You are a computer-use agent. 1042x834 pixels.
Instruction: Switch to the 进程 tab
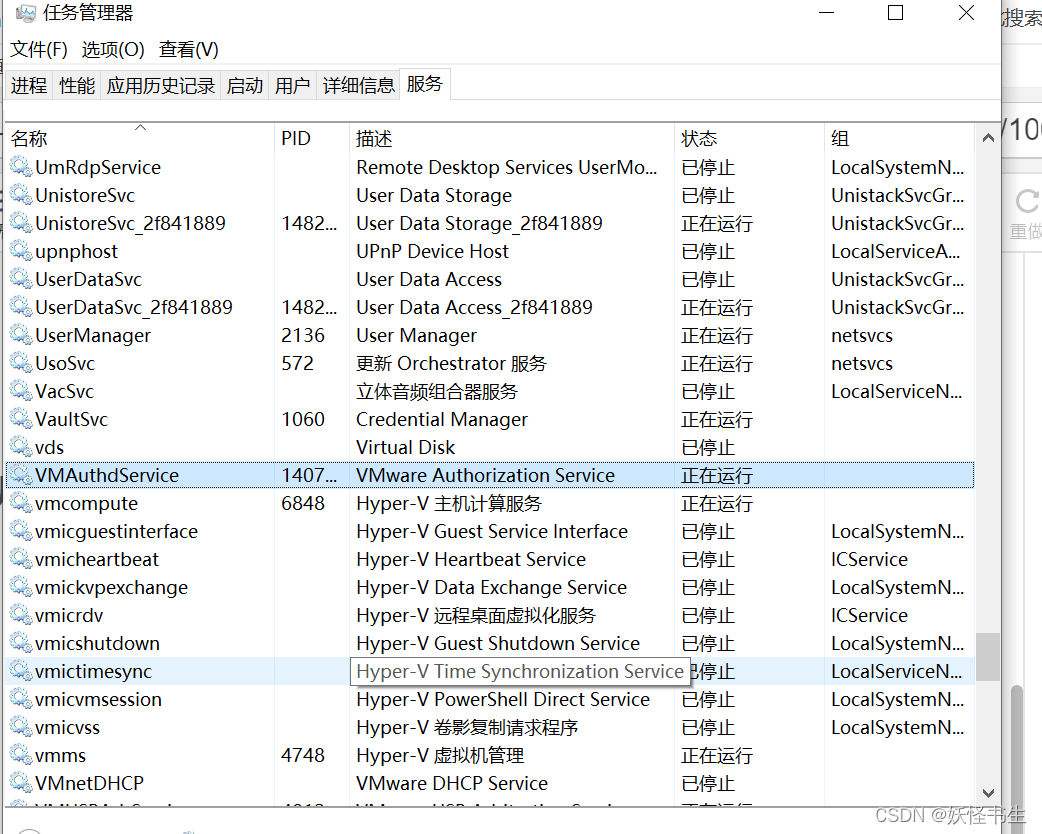coord(29,85)
